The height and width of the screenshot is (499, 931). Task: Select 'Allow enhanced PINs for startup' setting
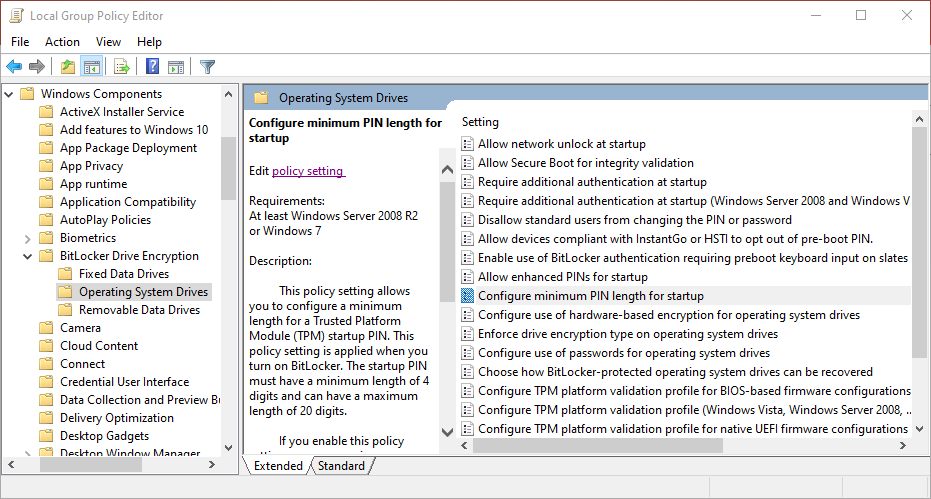pyautogui.click(x=562, y=277)
